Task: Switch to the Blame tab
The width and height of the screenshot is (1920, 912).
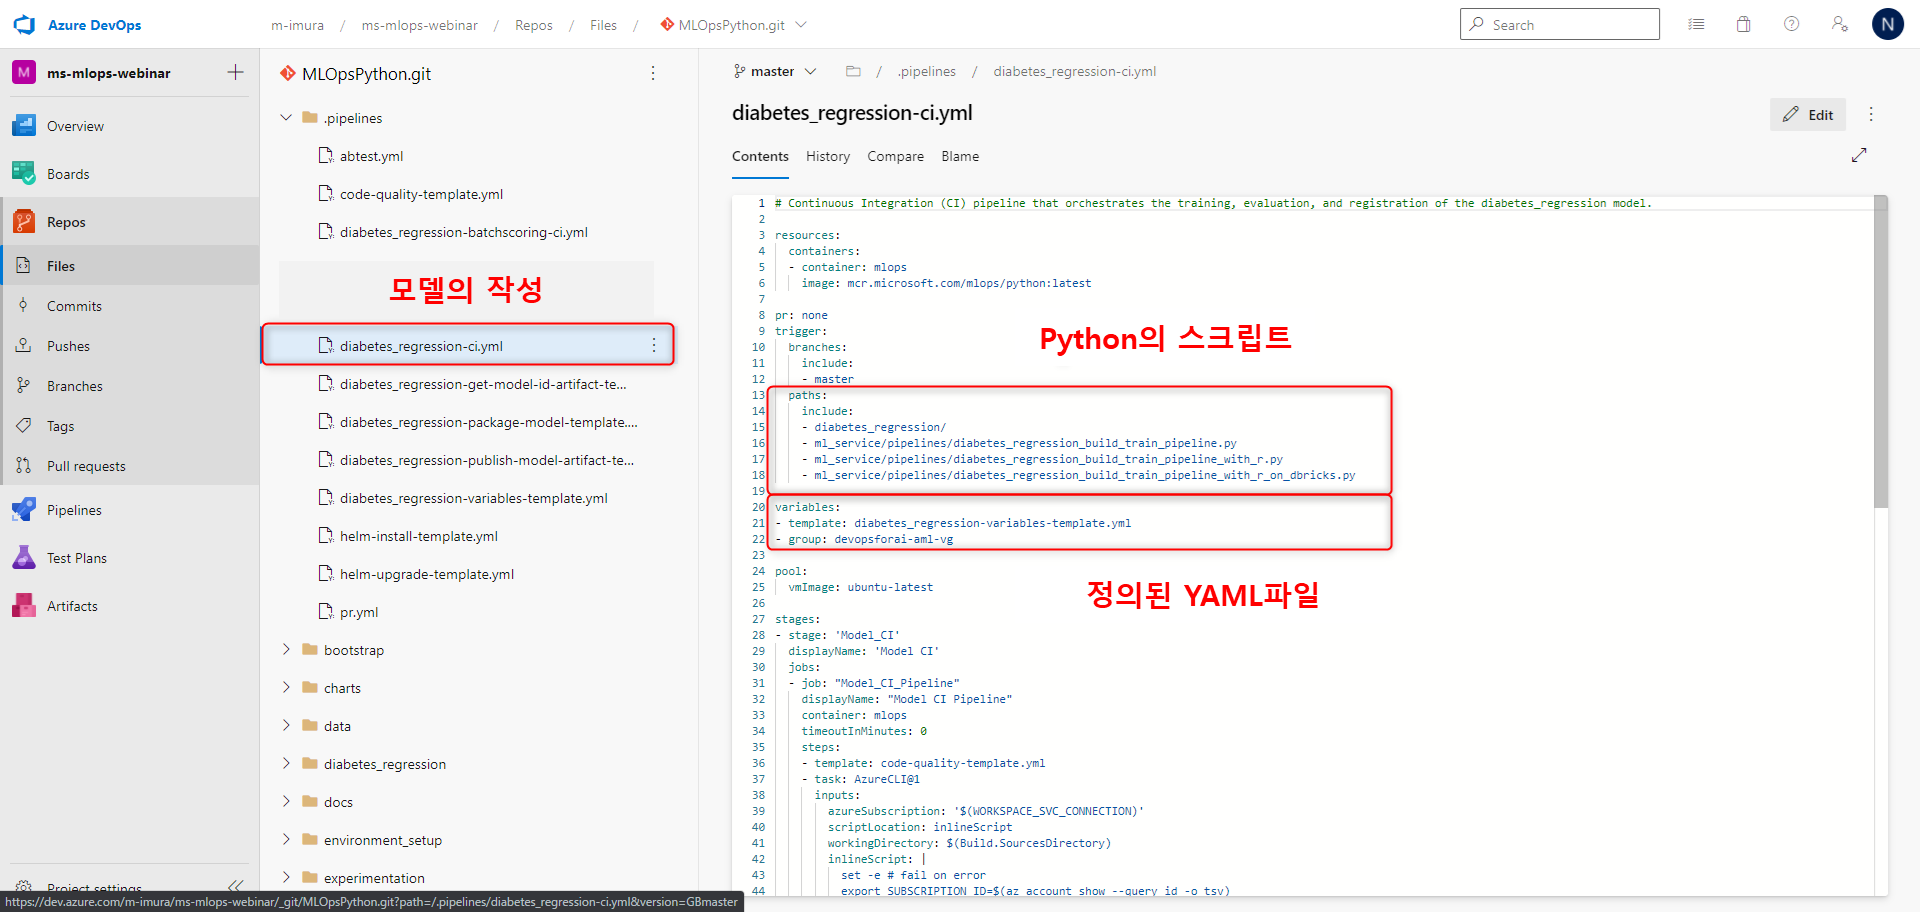Action: click(960, 156)
